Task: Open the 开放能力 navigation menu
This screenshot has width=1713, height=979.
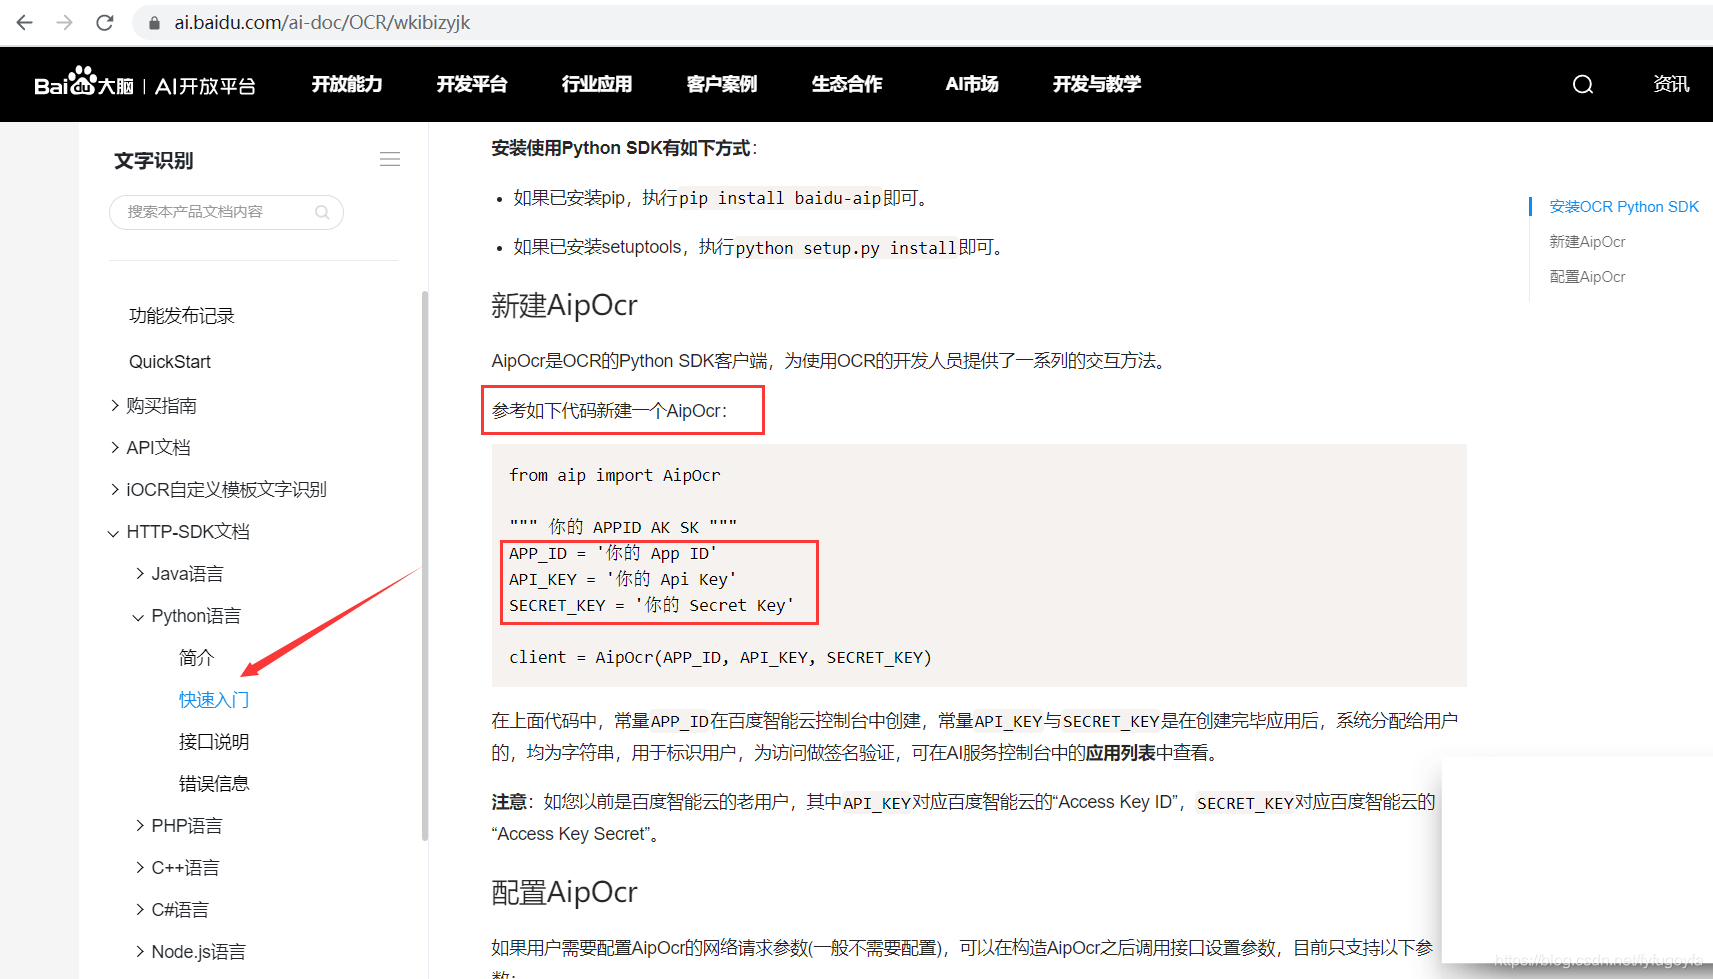Action: (347, 85)
